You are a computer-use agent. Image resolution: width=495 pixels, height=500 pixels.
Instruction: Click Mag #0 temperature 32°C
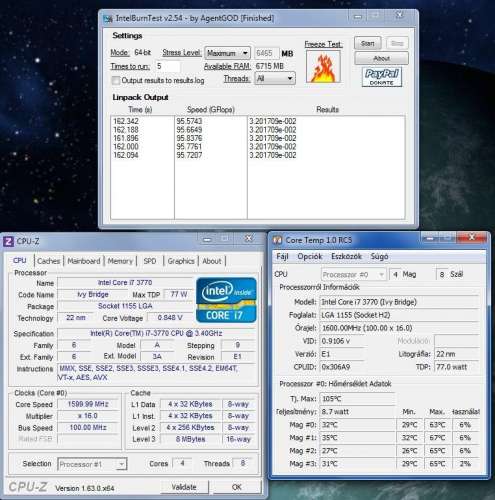[357, 425]
